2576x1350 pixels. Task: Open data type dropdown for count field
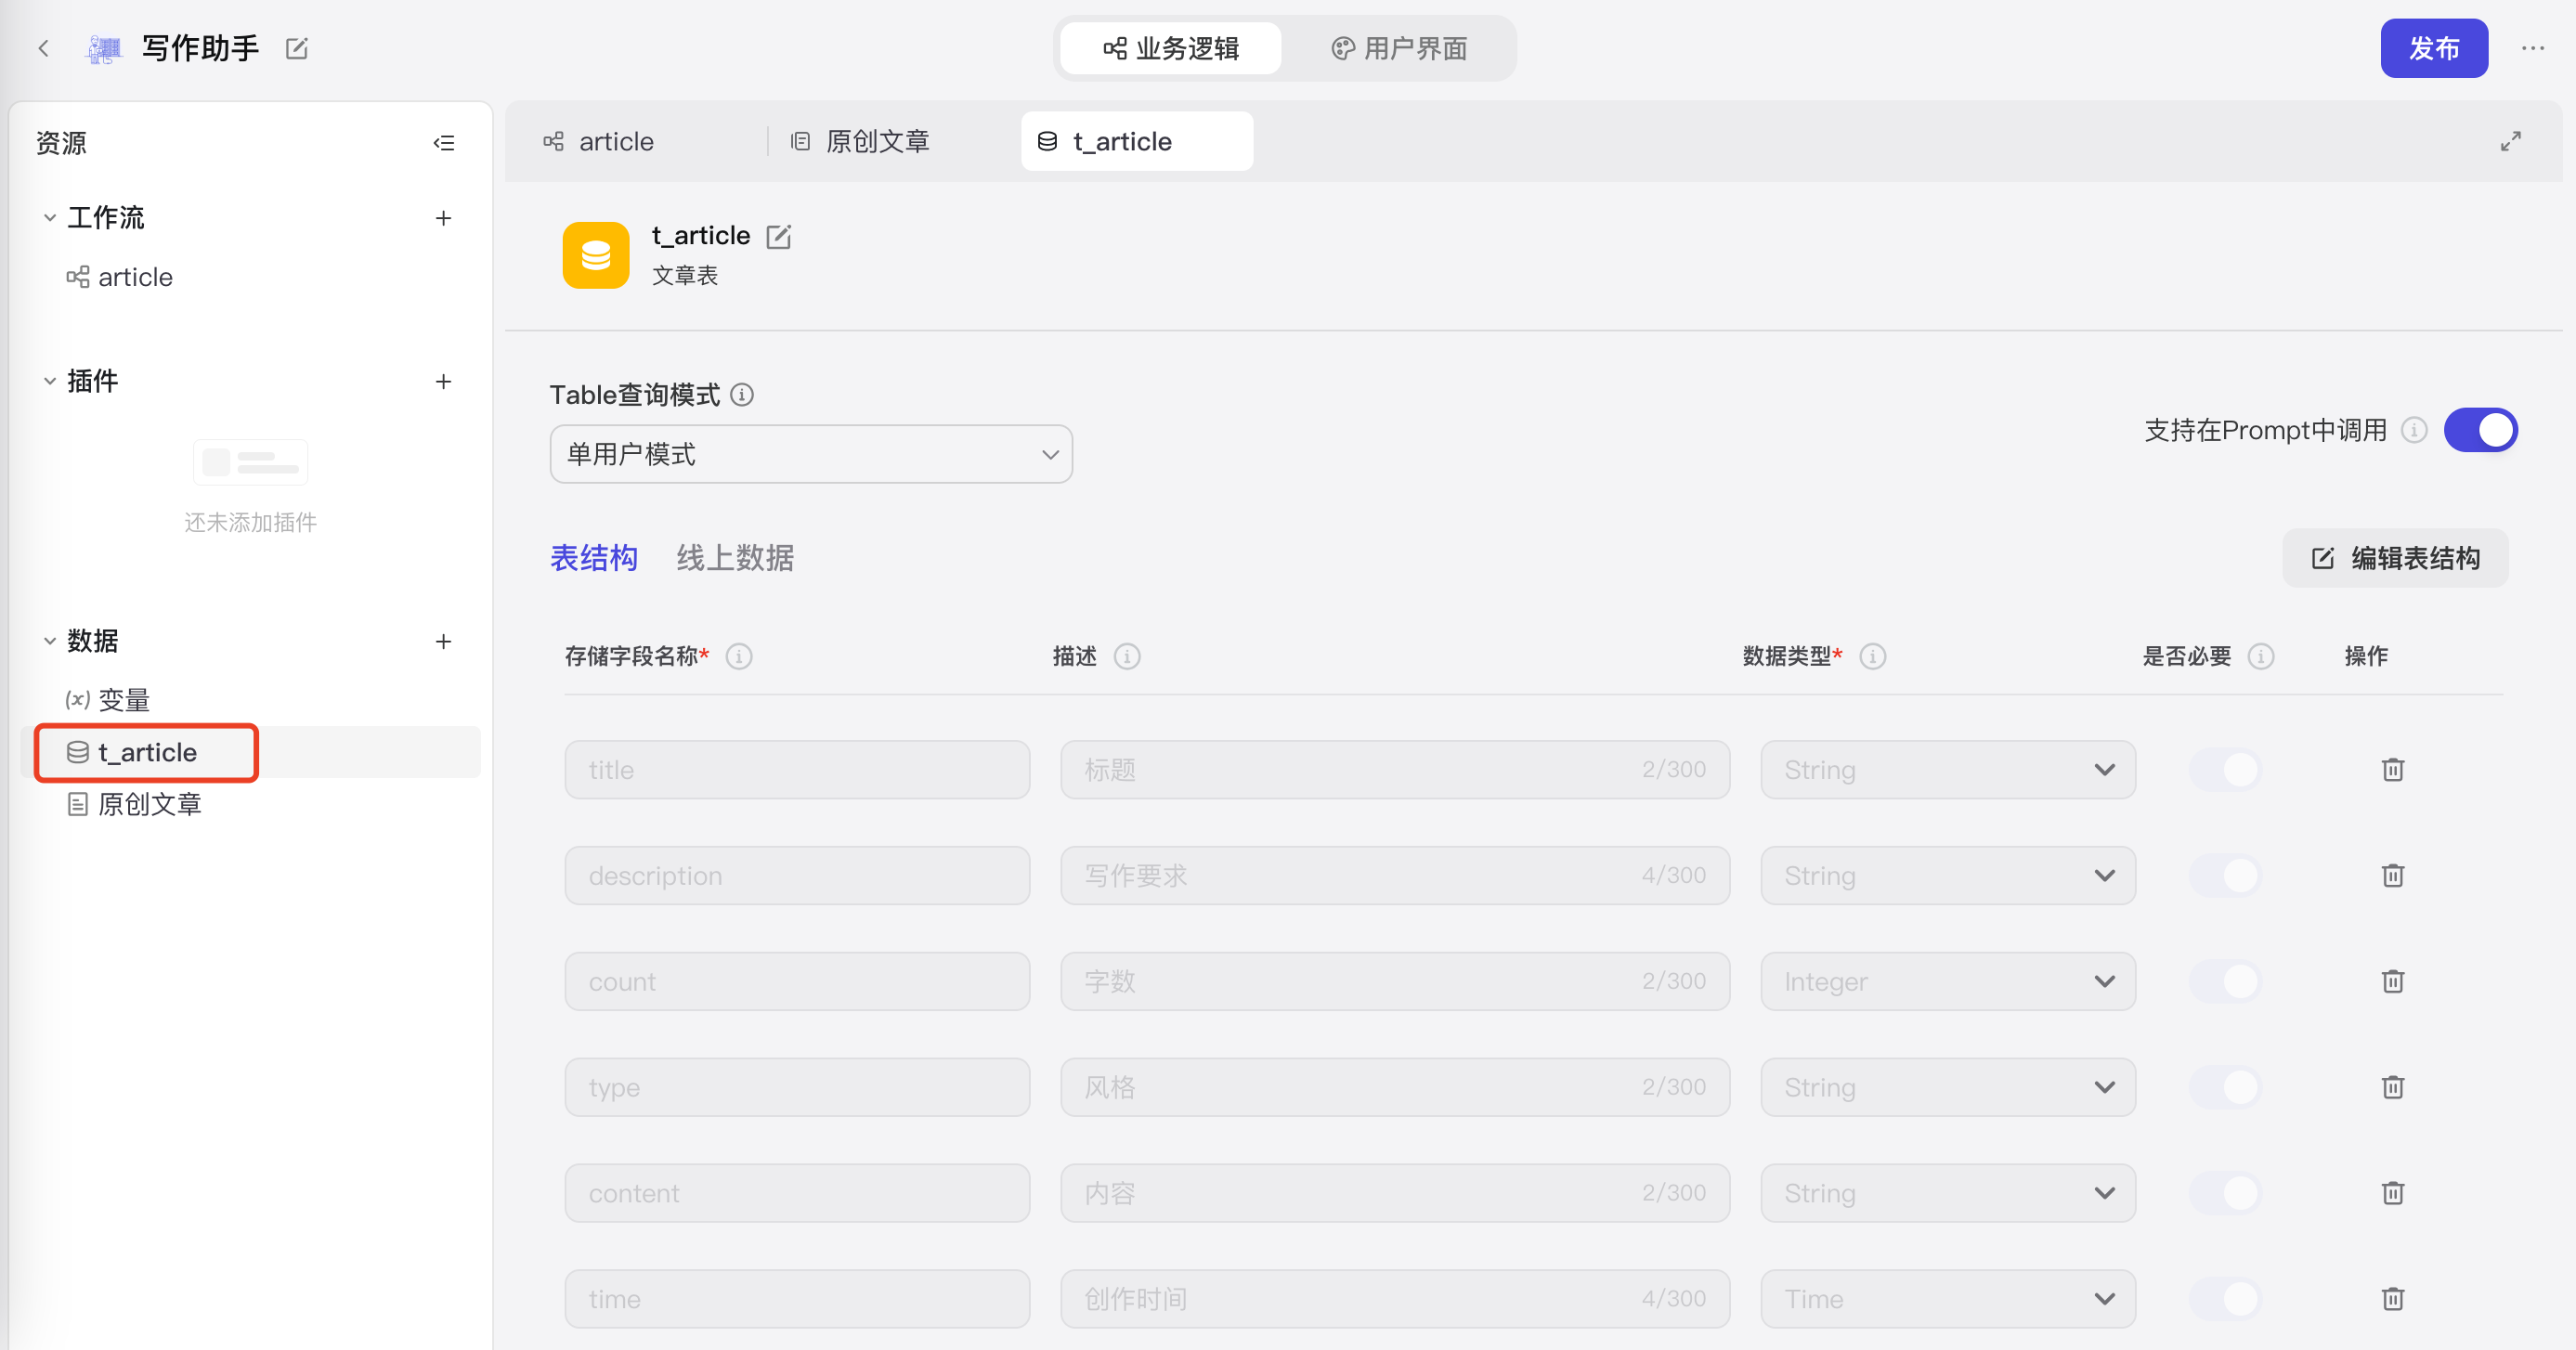click(1947, 981)
